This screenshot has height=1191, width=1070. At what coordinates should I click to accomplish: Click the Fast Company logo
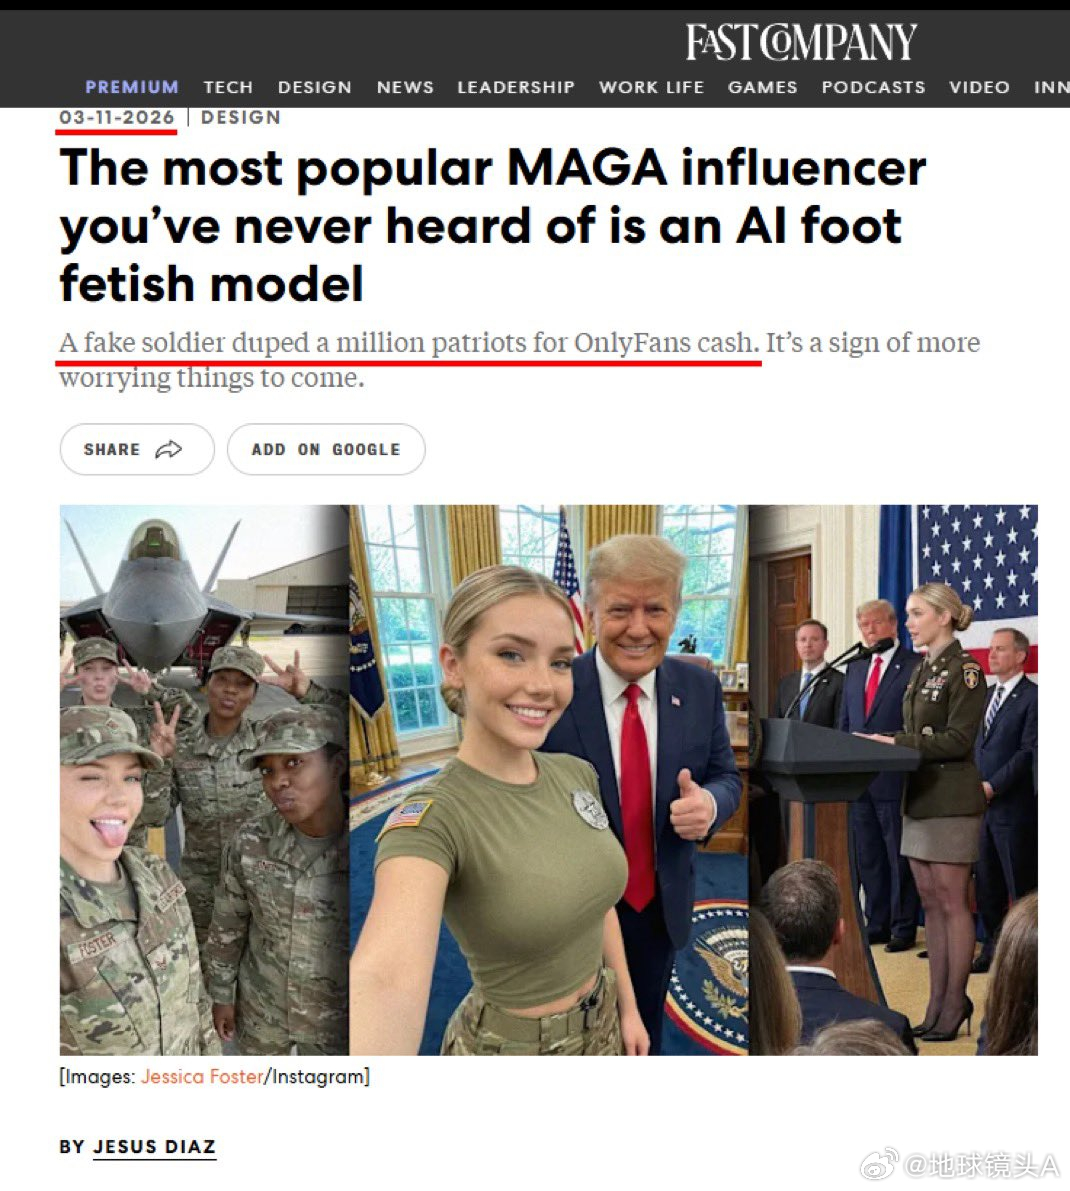click(801, 42)
